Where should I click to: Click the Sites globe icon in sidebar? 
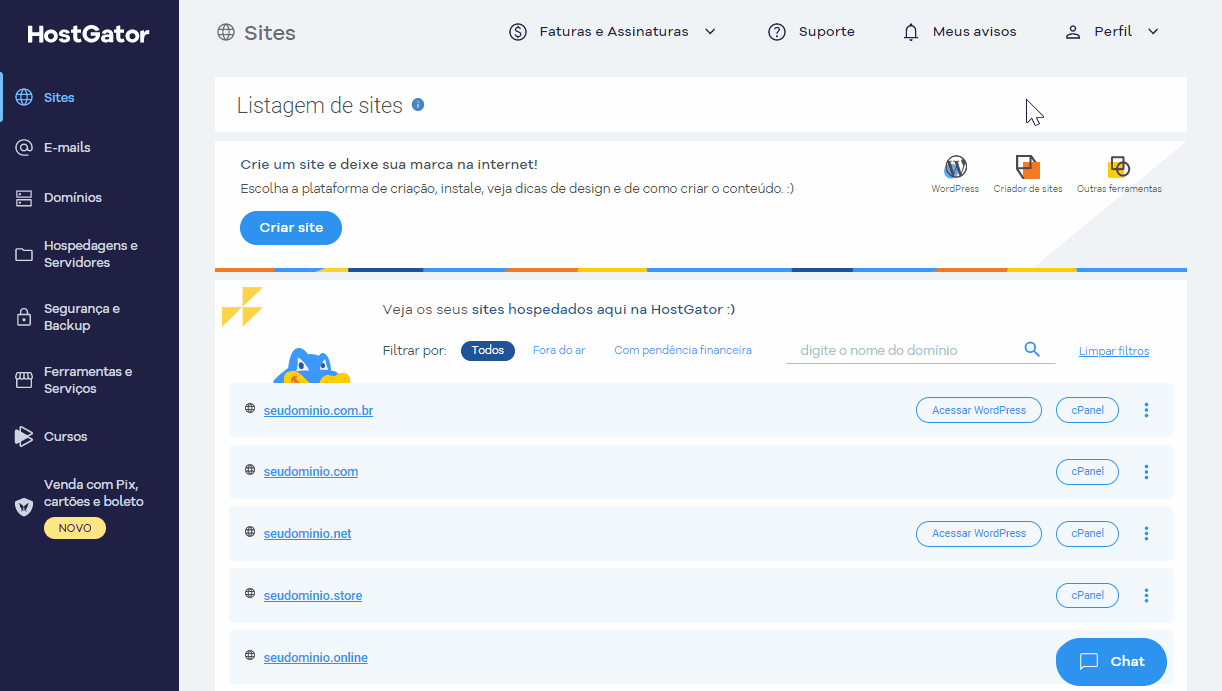pyautogui.click(x=24, y=98)
